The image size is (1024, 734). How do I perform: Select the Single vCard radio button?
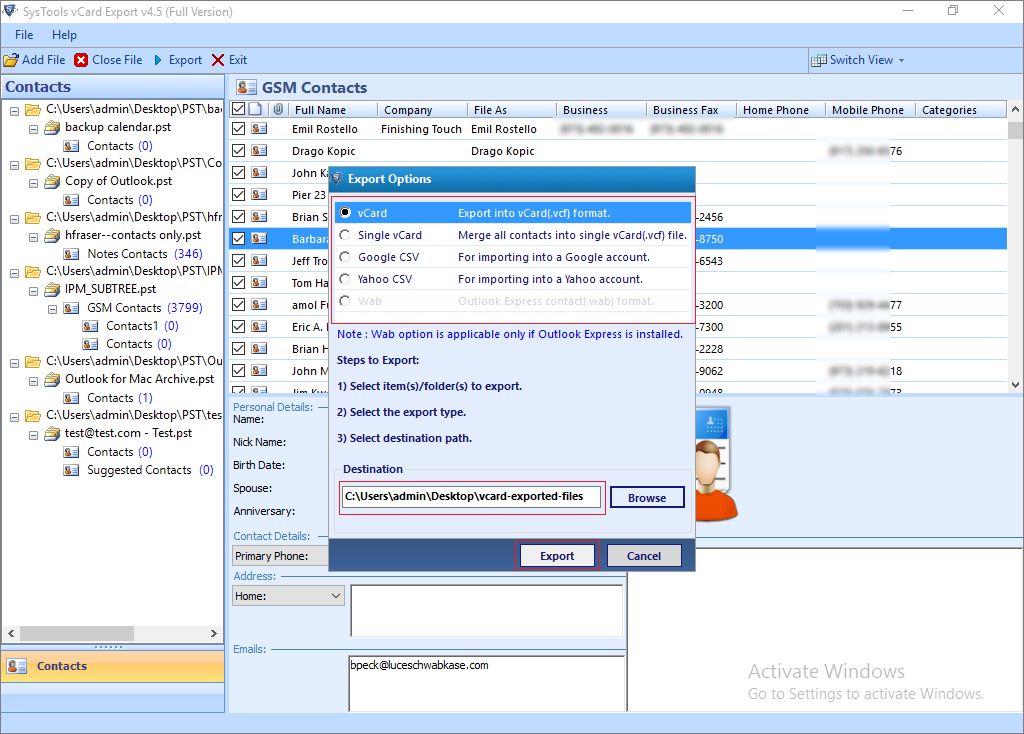pyautogui.click(x=345, y=235)
